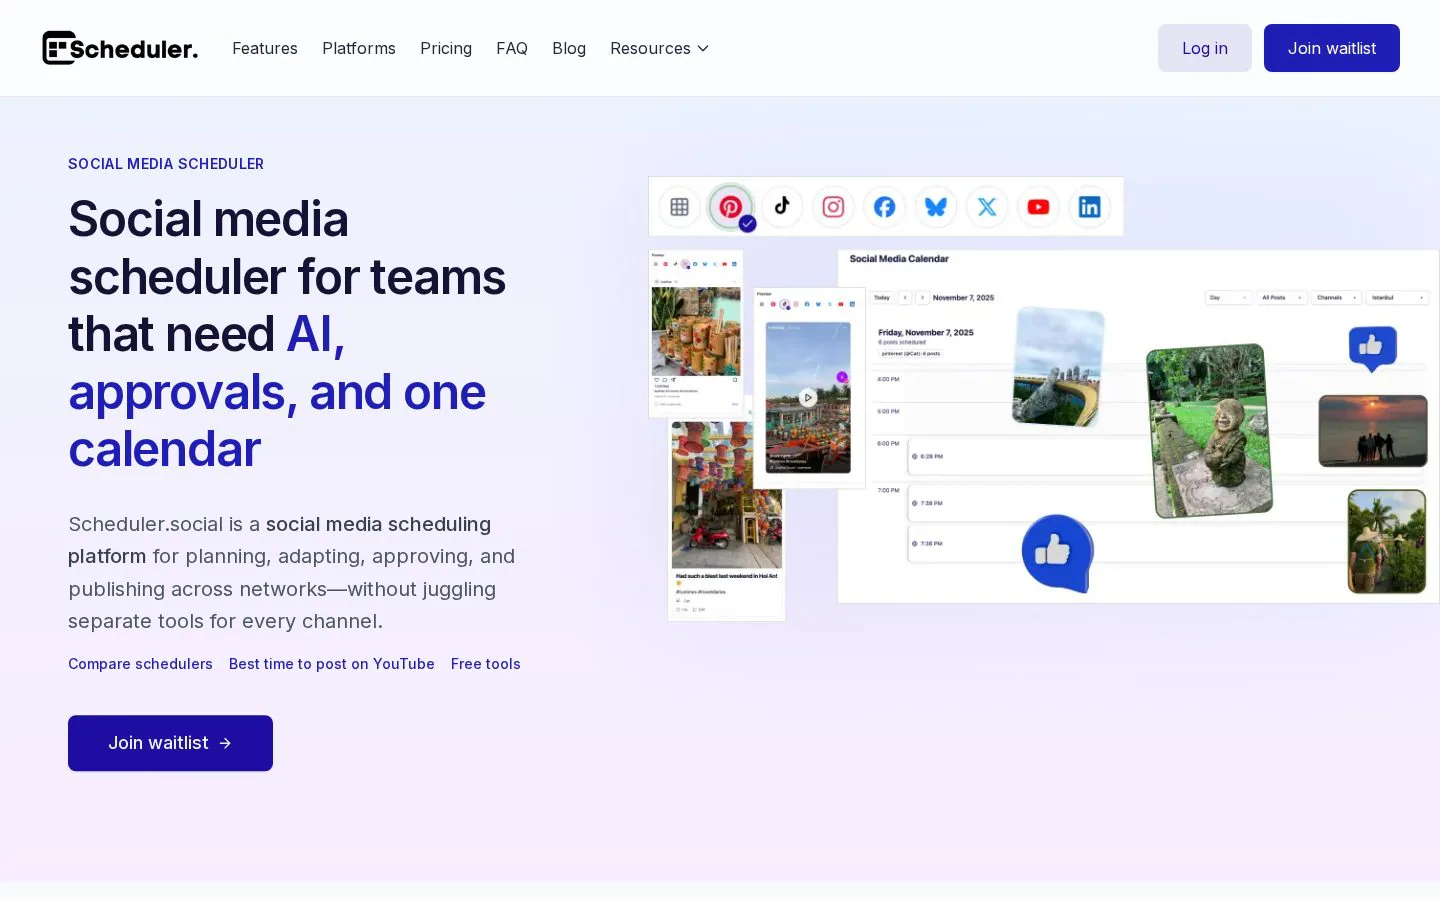Select the X (Twitter) channel icon

[987, 207]
